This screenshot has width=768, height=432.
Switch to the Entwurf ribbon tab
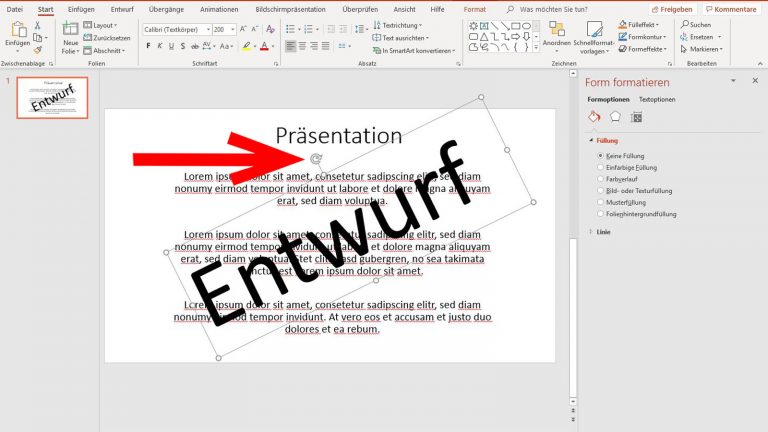[x=122, y=9]
